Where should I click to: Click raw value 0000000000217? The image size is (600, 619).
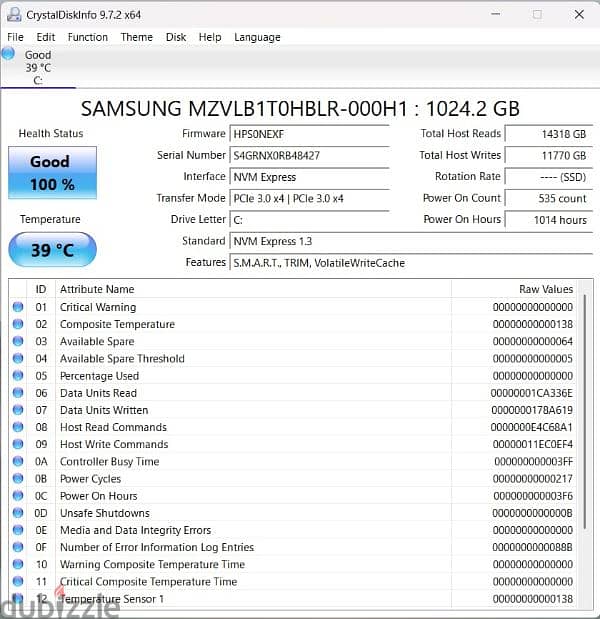(533, 479)
